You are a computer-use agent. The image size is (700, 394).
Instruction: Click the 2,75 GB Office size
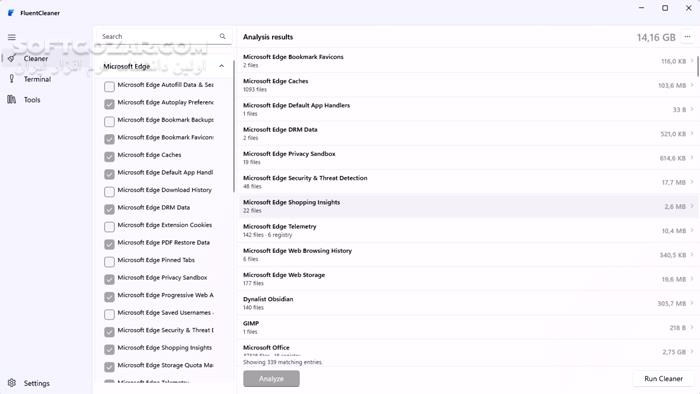click(x=674, y=352)
